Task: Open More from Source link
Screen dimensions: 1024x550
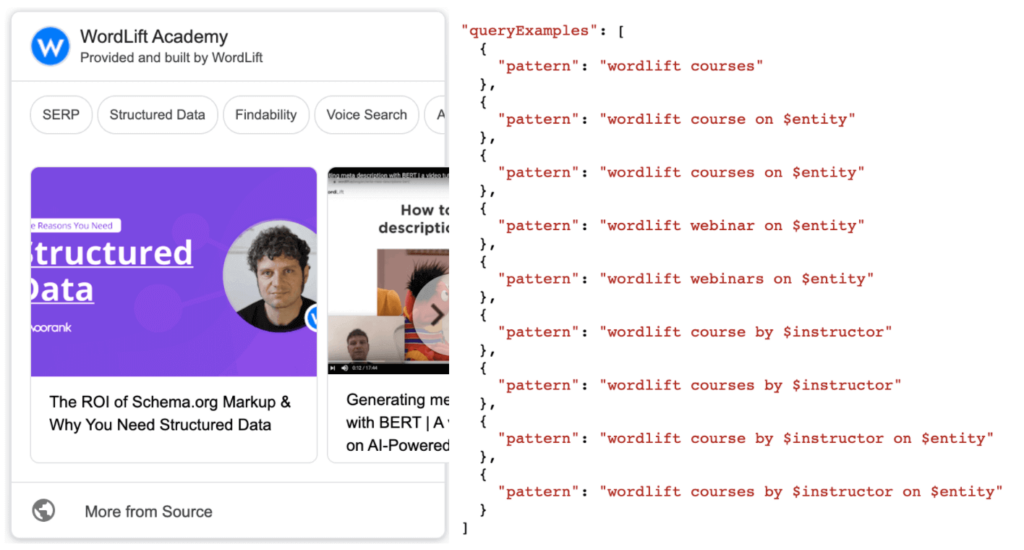Action: tap(148, 511)
